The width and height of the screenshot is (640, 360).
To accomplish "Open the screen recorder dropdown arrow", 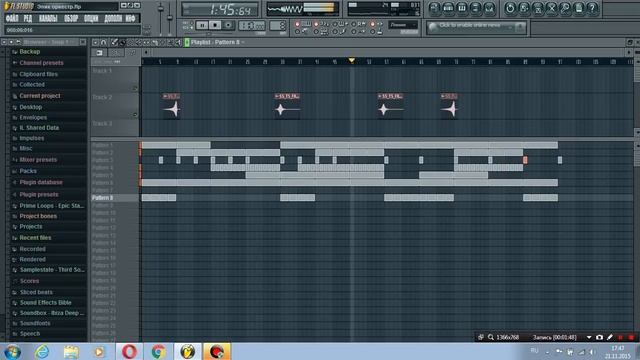I will point(589,338).
